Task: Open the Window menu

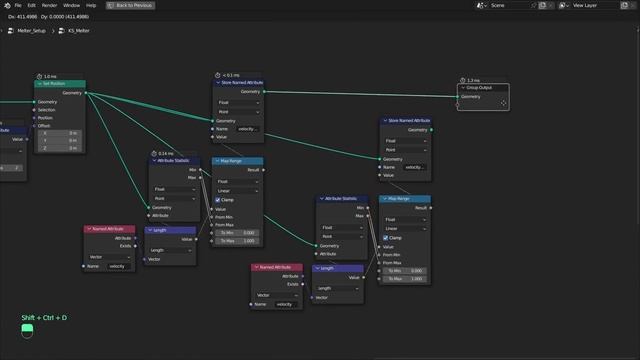Action: (x=71, y=5)
